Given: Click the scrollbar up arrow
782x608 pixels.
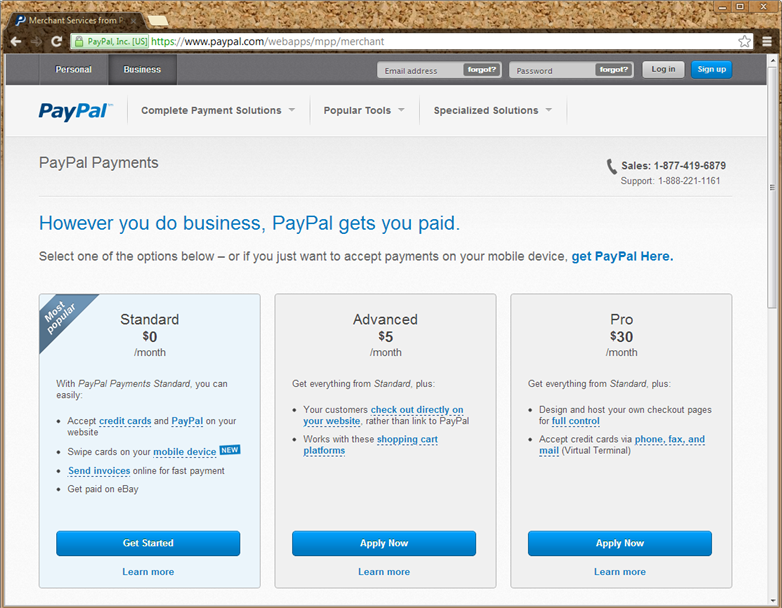Looking at the screenshot, I should pos(772,59).
